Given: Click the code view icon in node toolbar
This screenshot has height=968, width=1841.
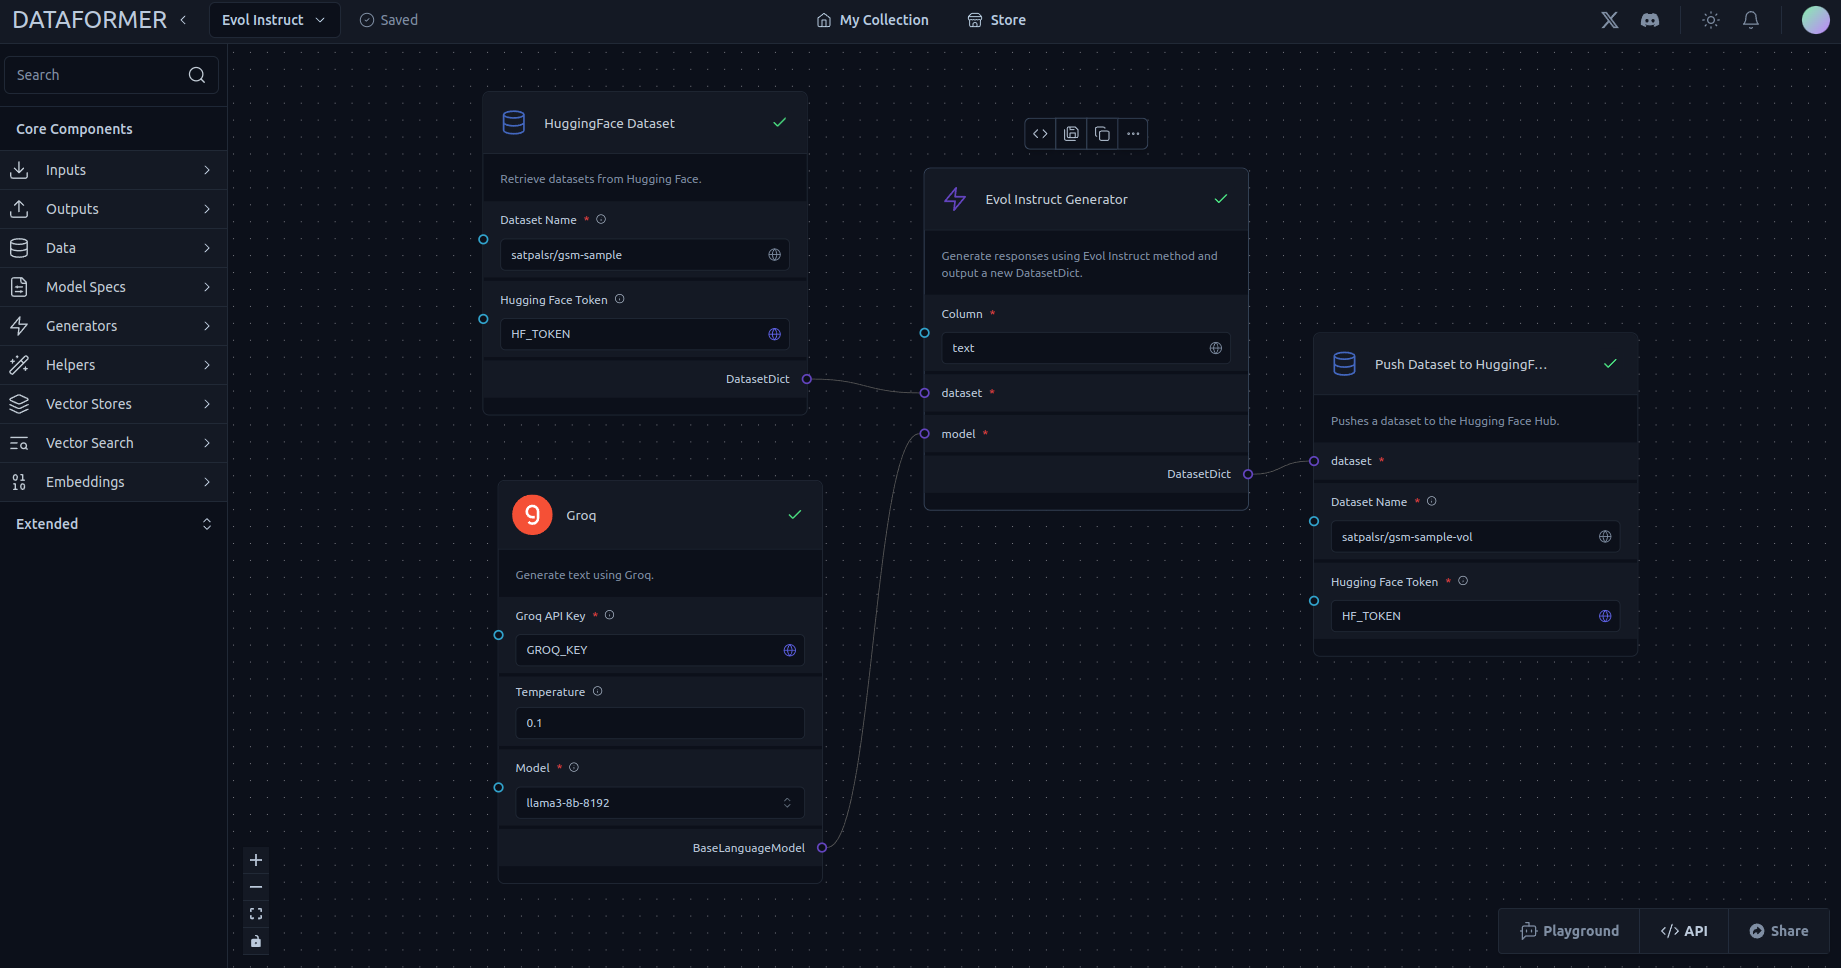Looking at the screenshot, I should [1040, 134].
